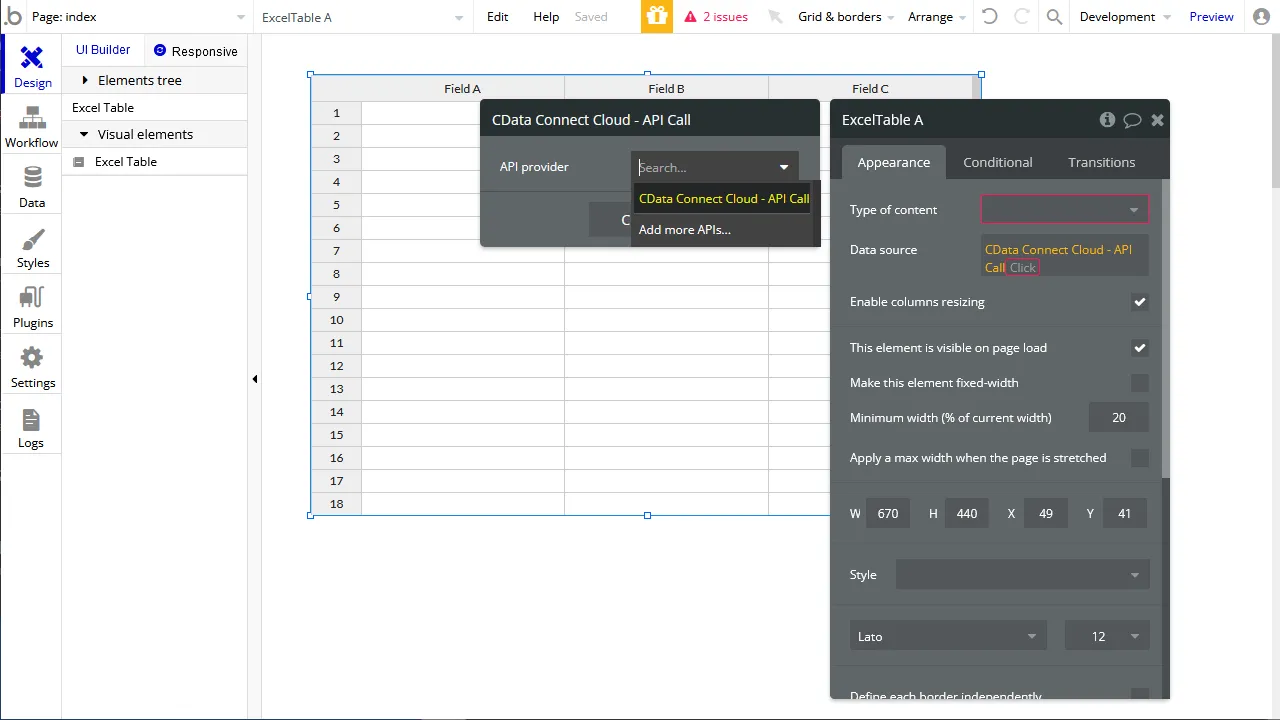Viewport: 1280px width, 720px height.
Task: Switch to the Data tab in sidebar
Action: pos(31,186)
